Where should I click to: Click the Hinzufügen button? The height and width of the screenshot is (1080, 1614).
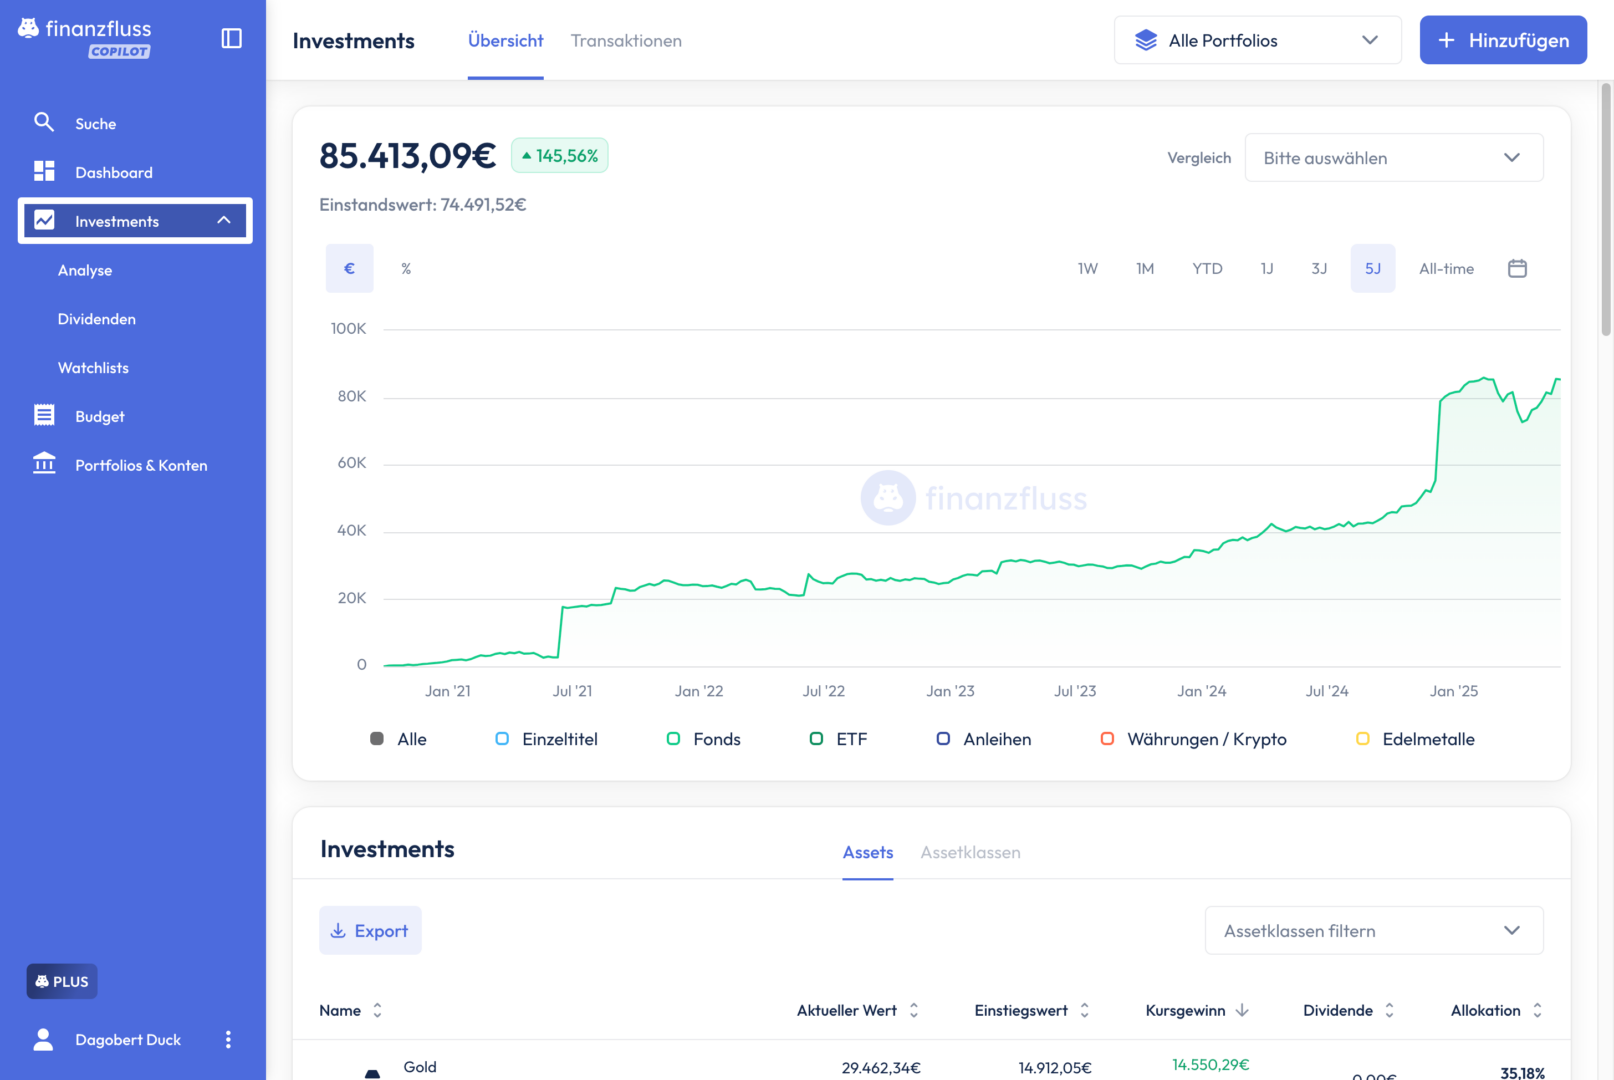(1503, 40)
